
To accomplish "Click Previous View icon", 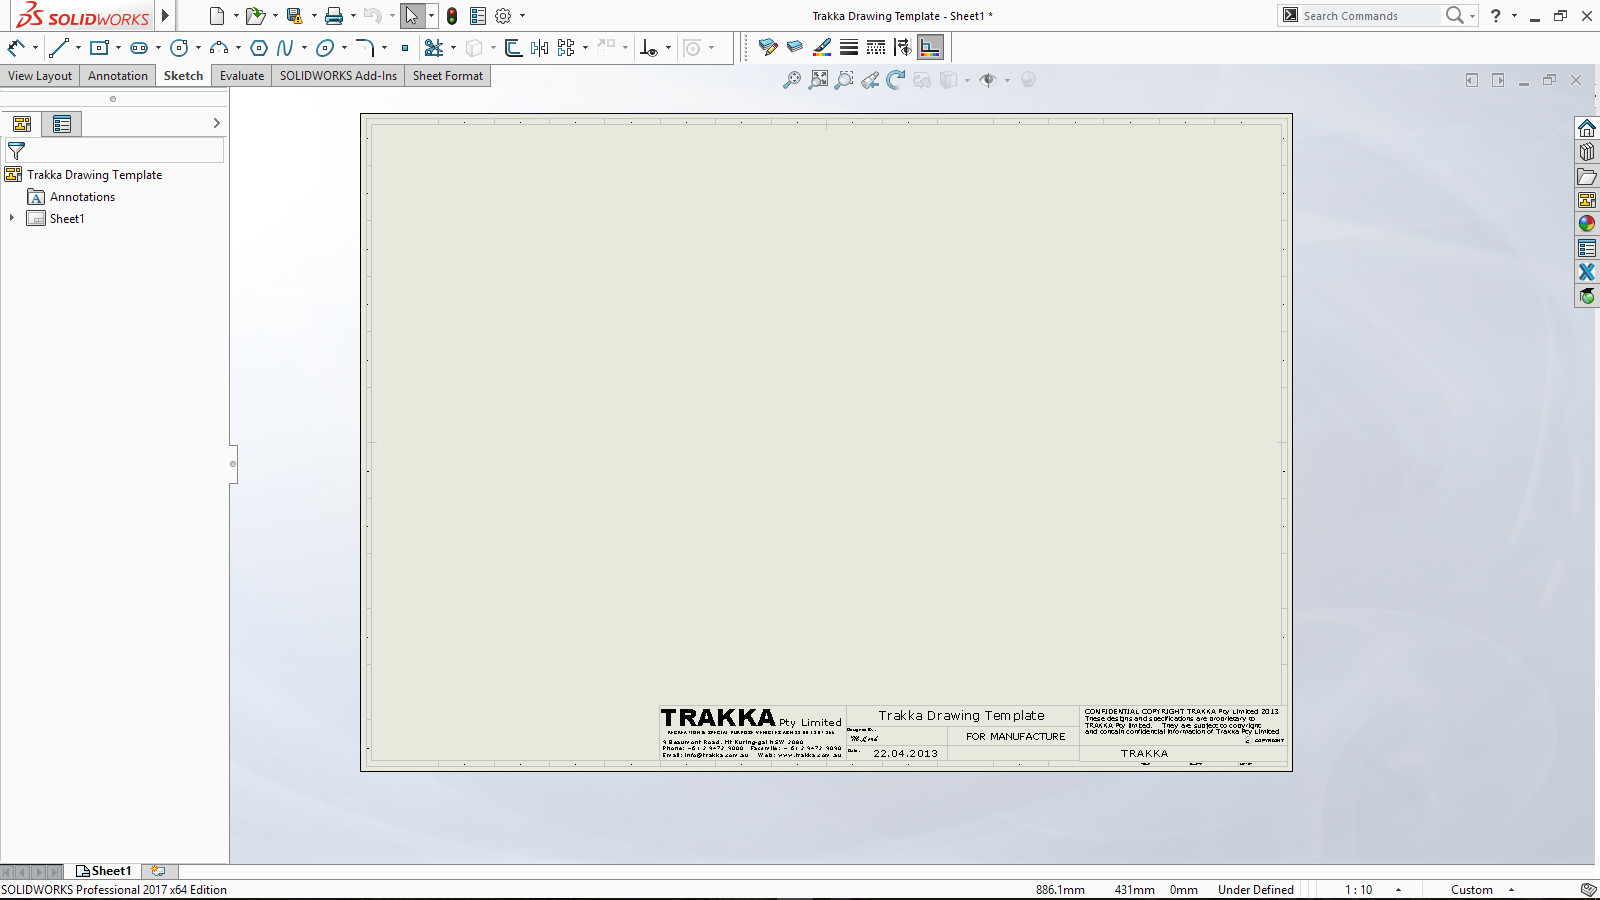I will [x=870, y=80].
